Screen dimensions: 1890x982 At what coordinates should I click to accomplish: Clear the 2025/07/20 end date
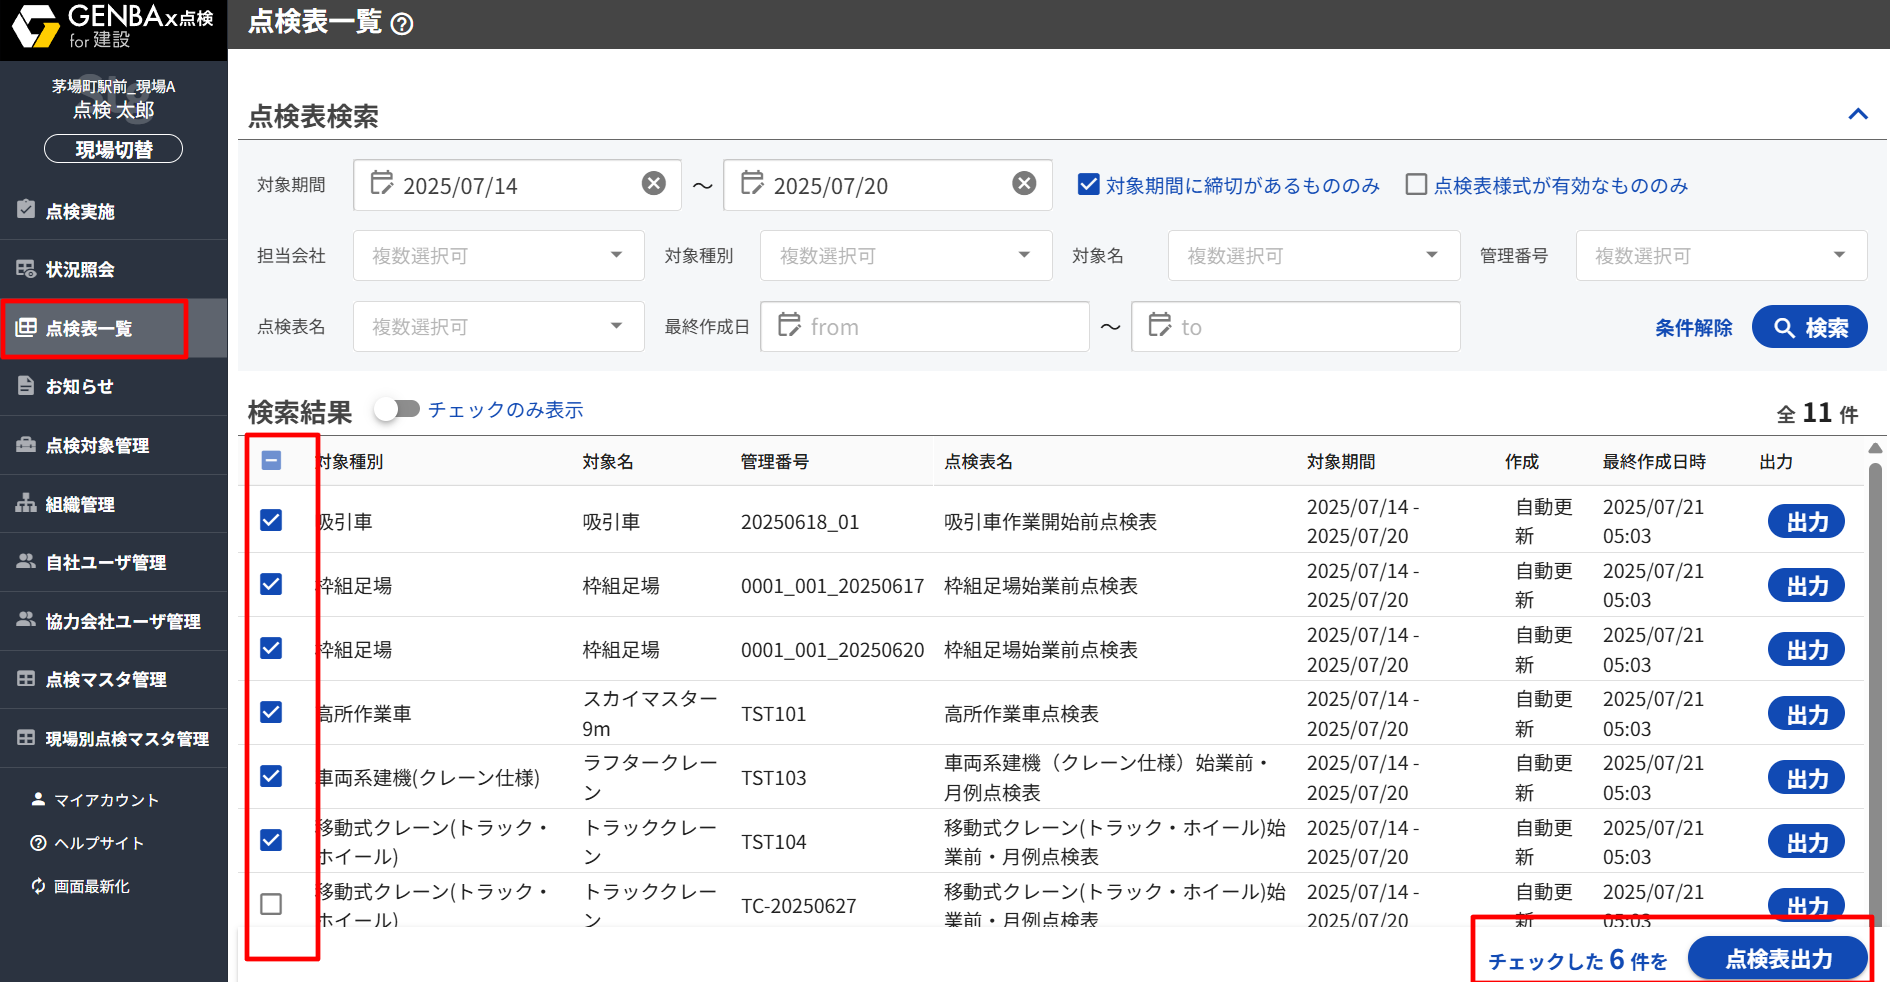[1023, 184]
